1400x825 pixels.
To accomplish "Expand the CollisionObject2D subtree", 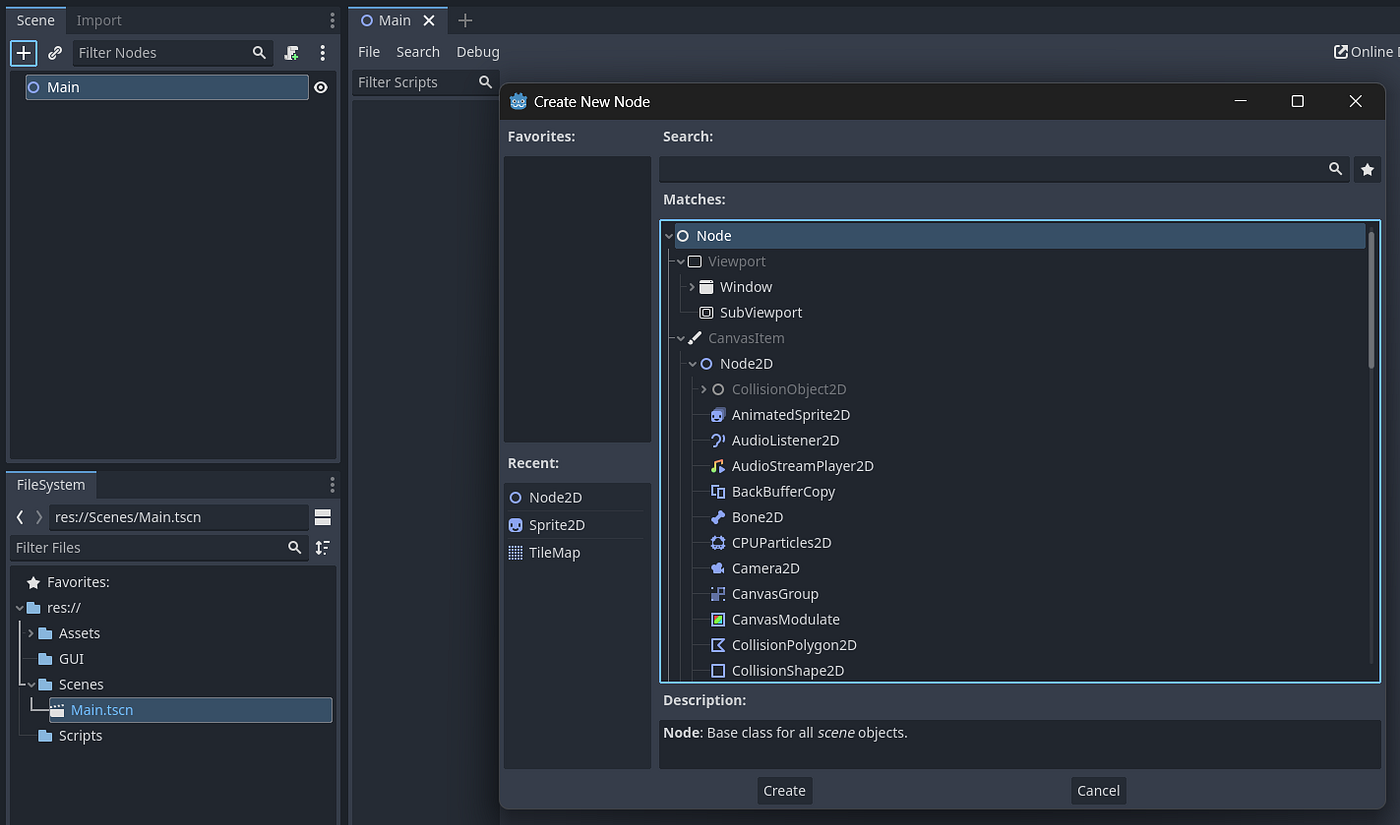I will pyautogui.click(x=704, y=389).
